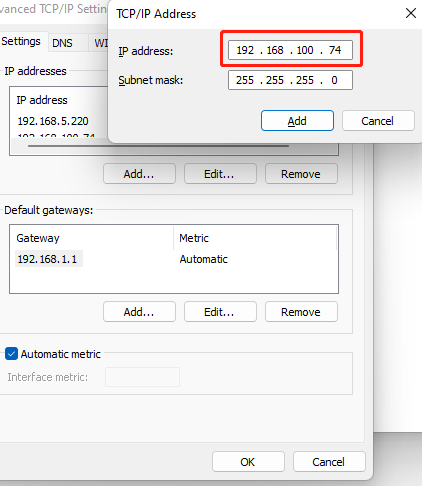Viewport: 422px width, 486px height.
Task: Remove the selected default gateway
Action: point(301,312)
